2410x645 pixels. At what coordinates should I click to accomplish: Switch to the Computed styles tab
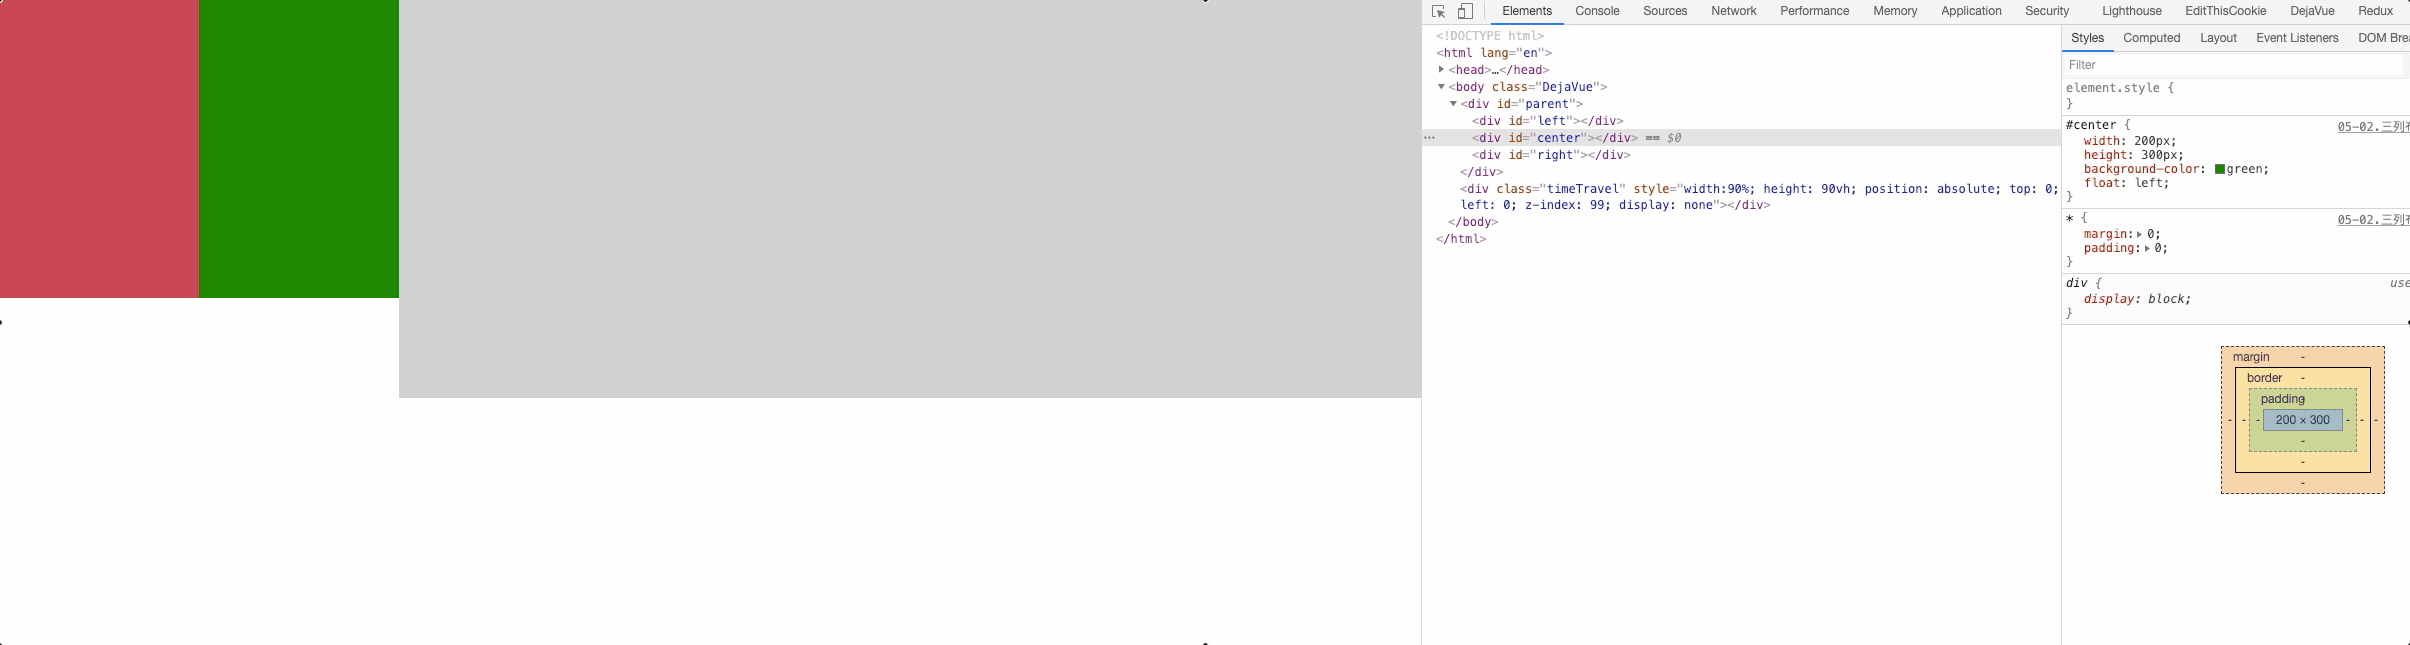pyautogui.click(x=2151, y=38)
